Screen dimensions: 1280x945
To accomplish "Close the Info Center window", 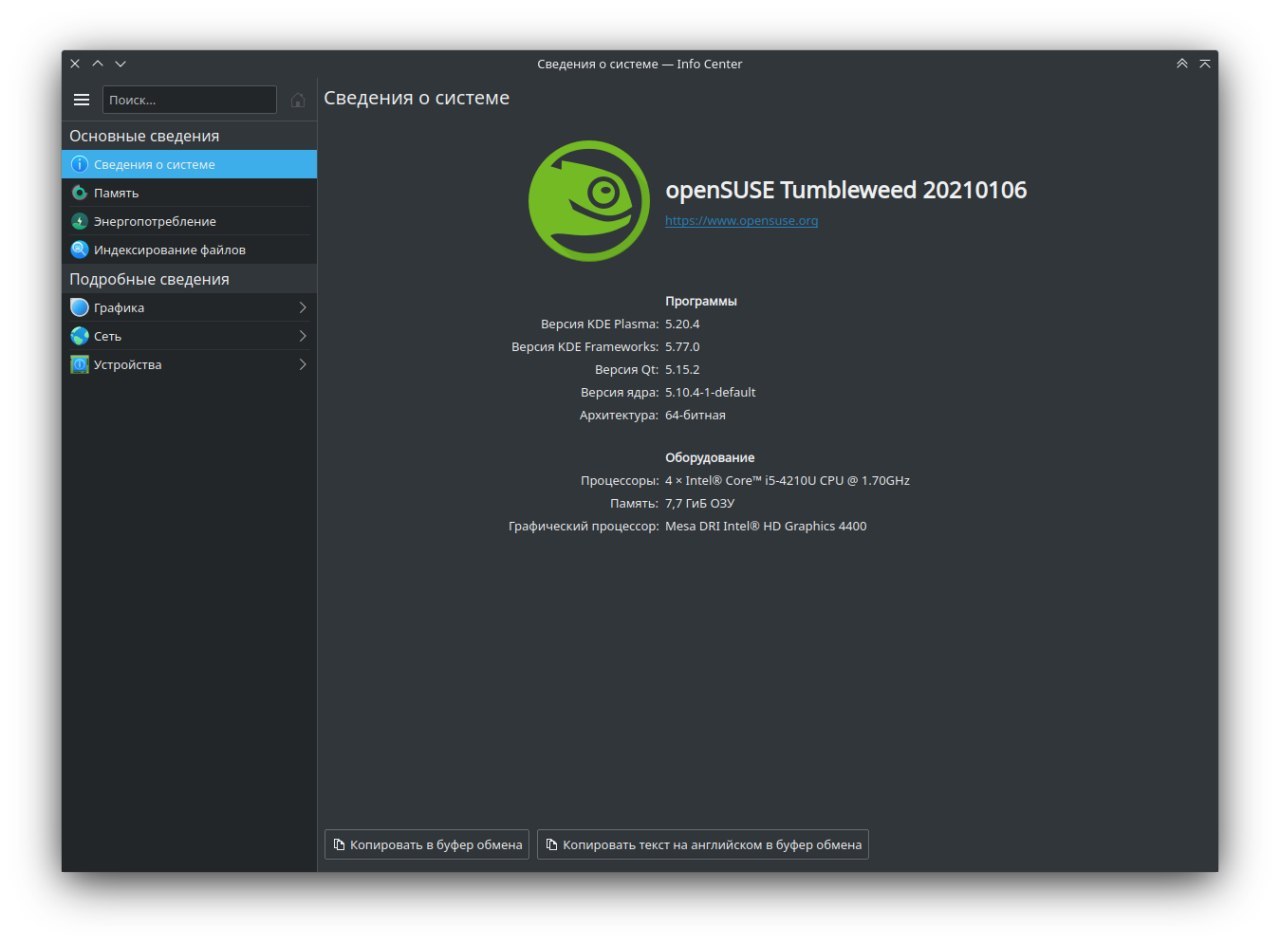I will tap(75, 64).
